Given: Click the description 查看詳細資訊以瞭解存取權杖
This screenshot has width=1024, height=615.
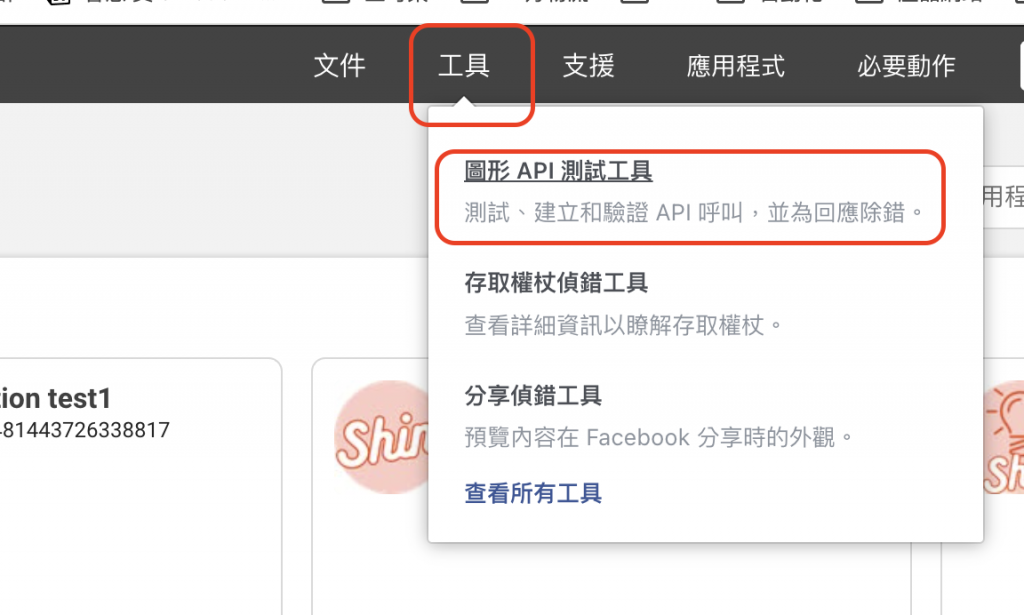Looking at the screenshot, I should coord(623,324).
